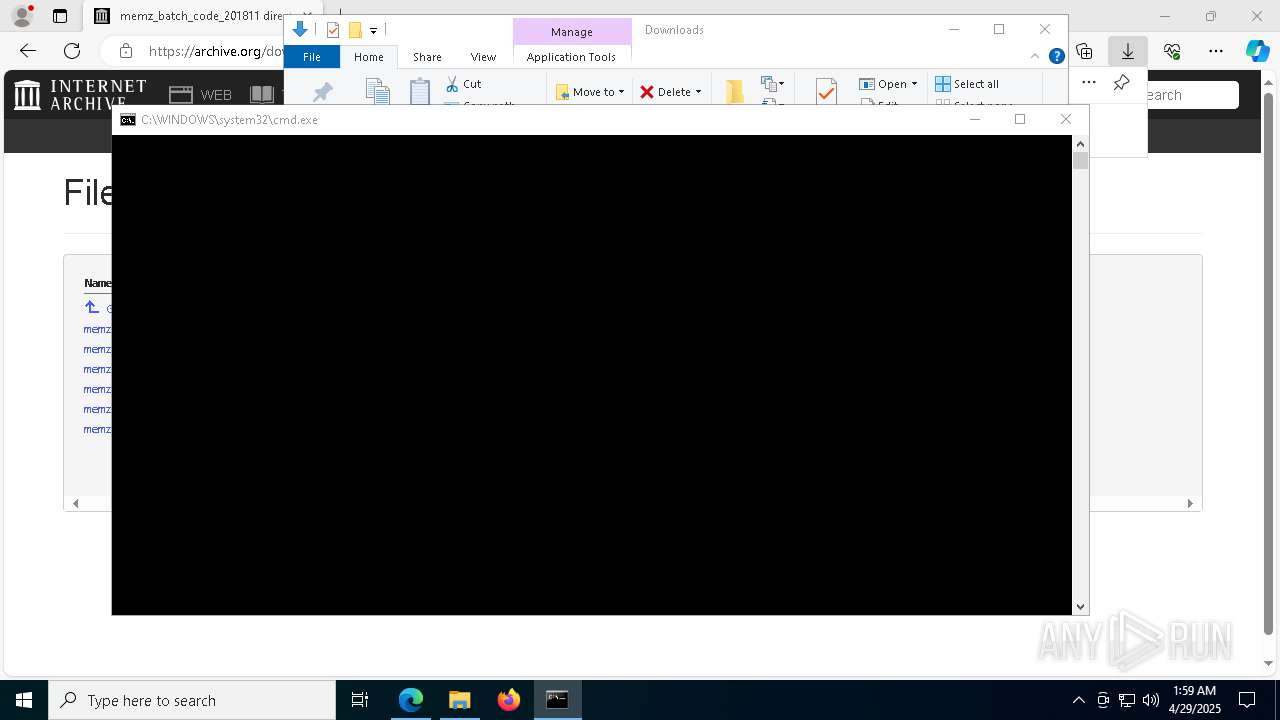
Task: Click the New folder icon in the ribbon
Action: click(735, 91)
